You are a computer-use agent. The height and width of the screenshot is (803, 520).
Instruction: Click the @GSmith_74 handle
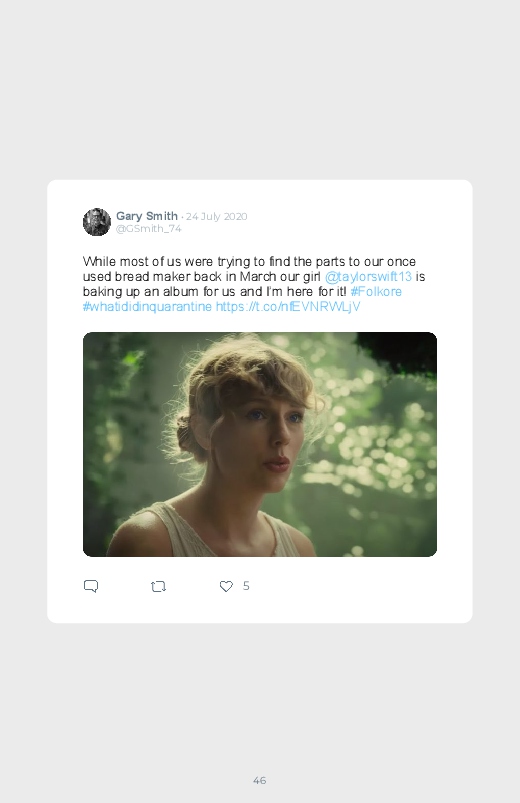point(149,228)
